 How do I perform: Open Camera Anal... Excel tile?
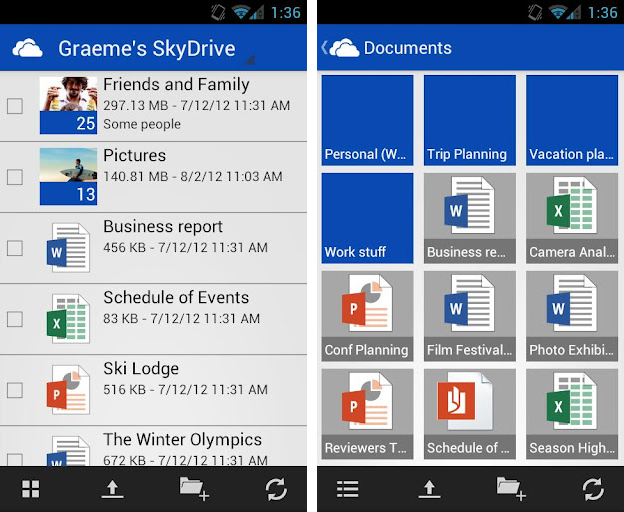tap(572, 218)
